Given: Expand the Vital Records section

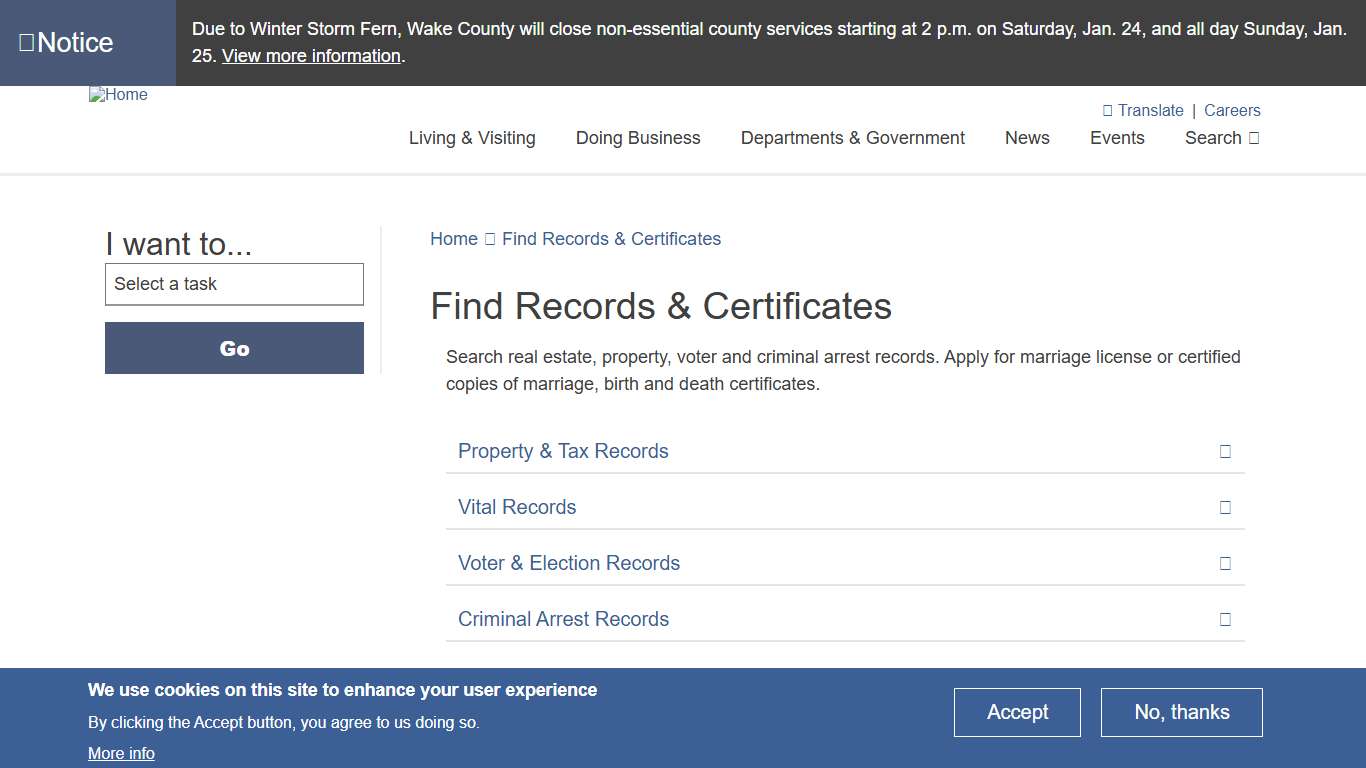Looking at the screenshot, I should 517,507.
